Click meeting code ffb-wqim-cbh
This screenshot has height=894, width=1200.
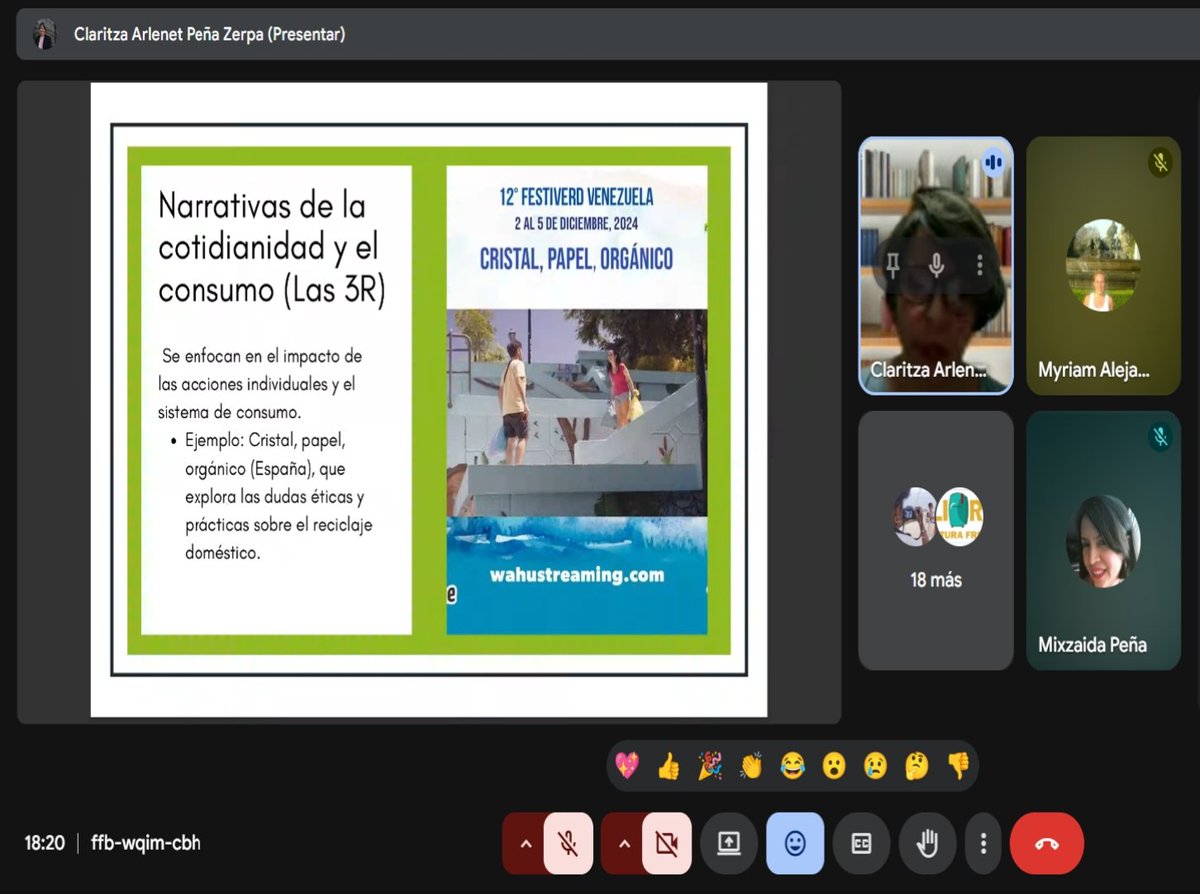pos(146,843)
